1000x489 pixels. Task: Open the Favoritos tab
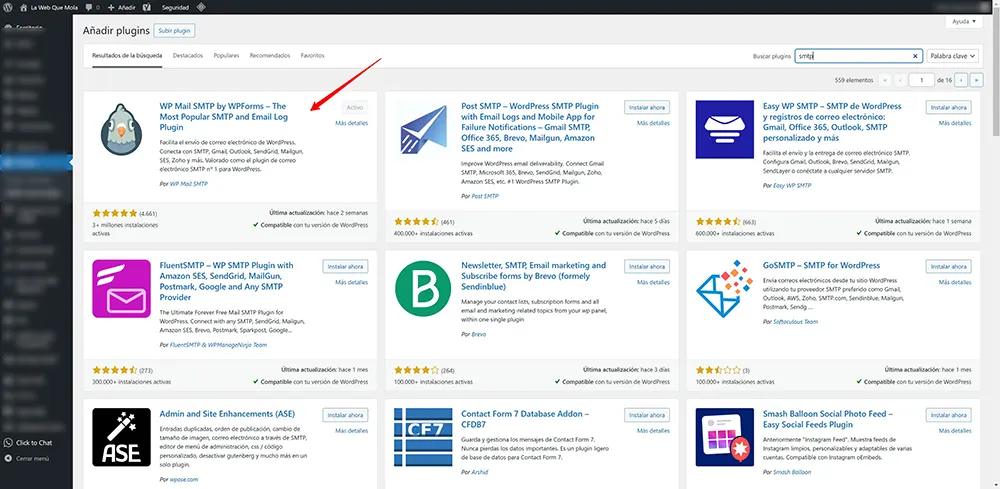[x=313, y=56]
